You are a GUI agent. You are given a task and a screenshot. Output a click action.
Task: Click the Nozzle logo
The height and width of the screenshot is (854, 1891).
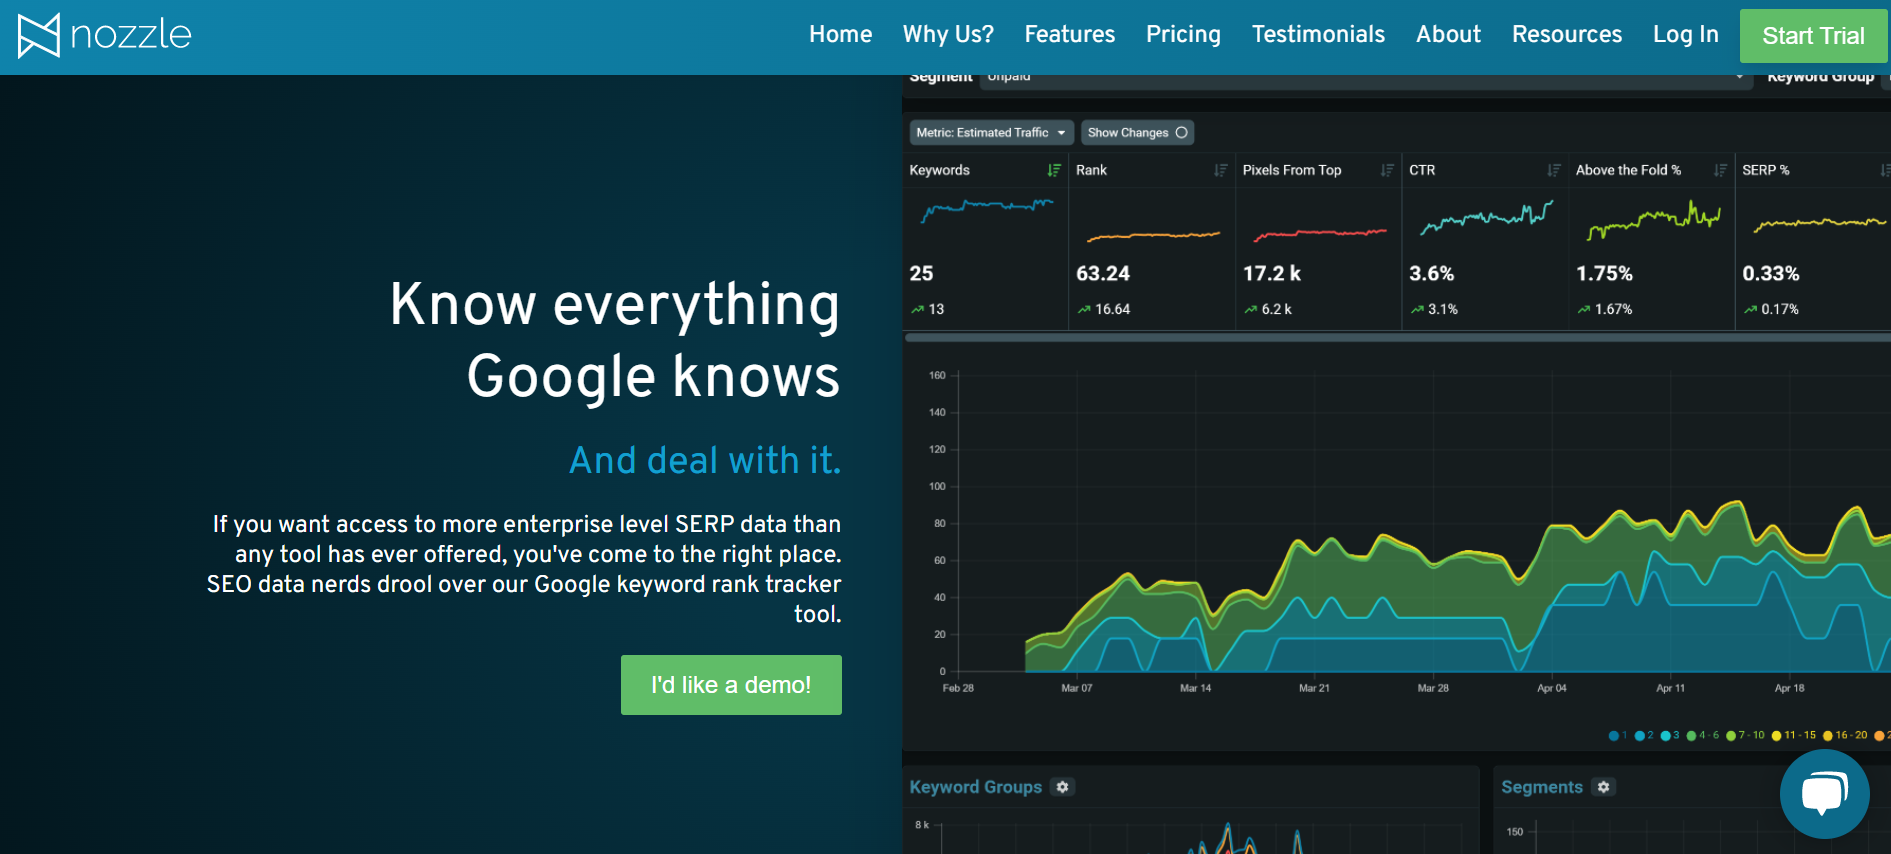105,35
